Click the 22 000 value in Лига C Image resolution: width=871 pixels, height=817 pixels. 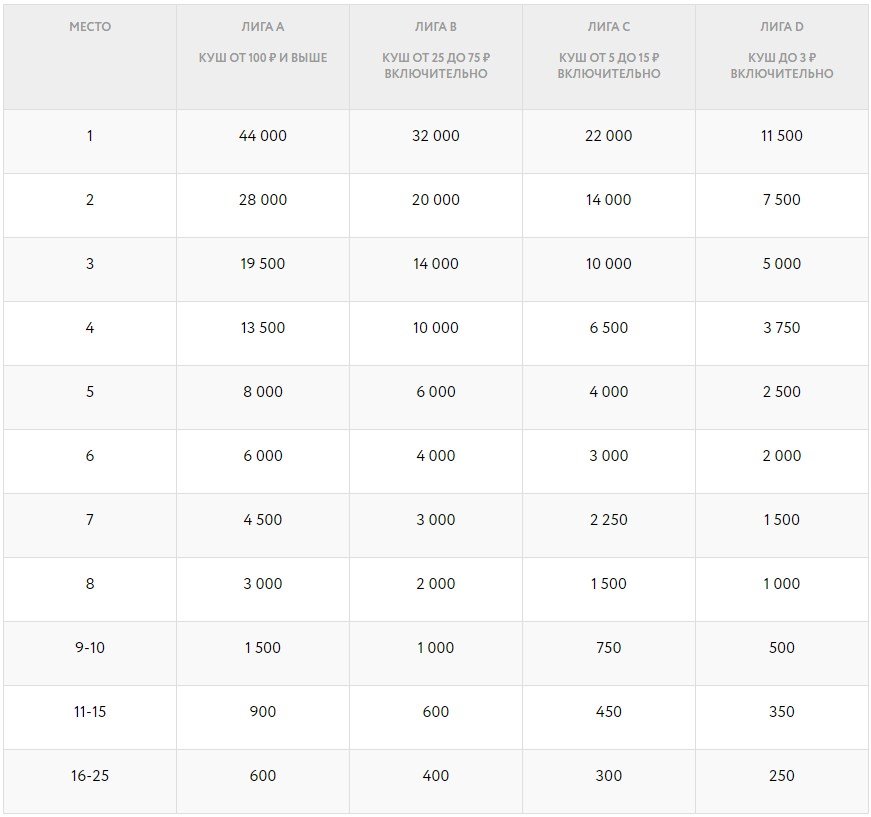(x=608, y=136)
